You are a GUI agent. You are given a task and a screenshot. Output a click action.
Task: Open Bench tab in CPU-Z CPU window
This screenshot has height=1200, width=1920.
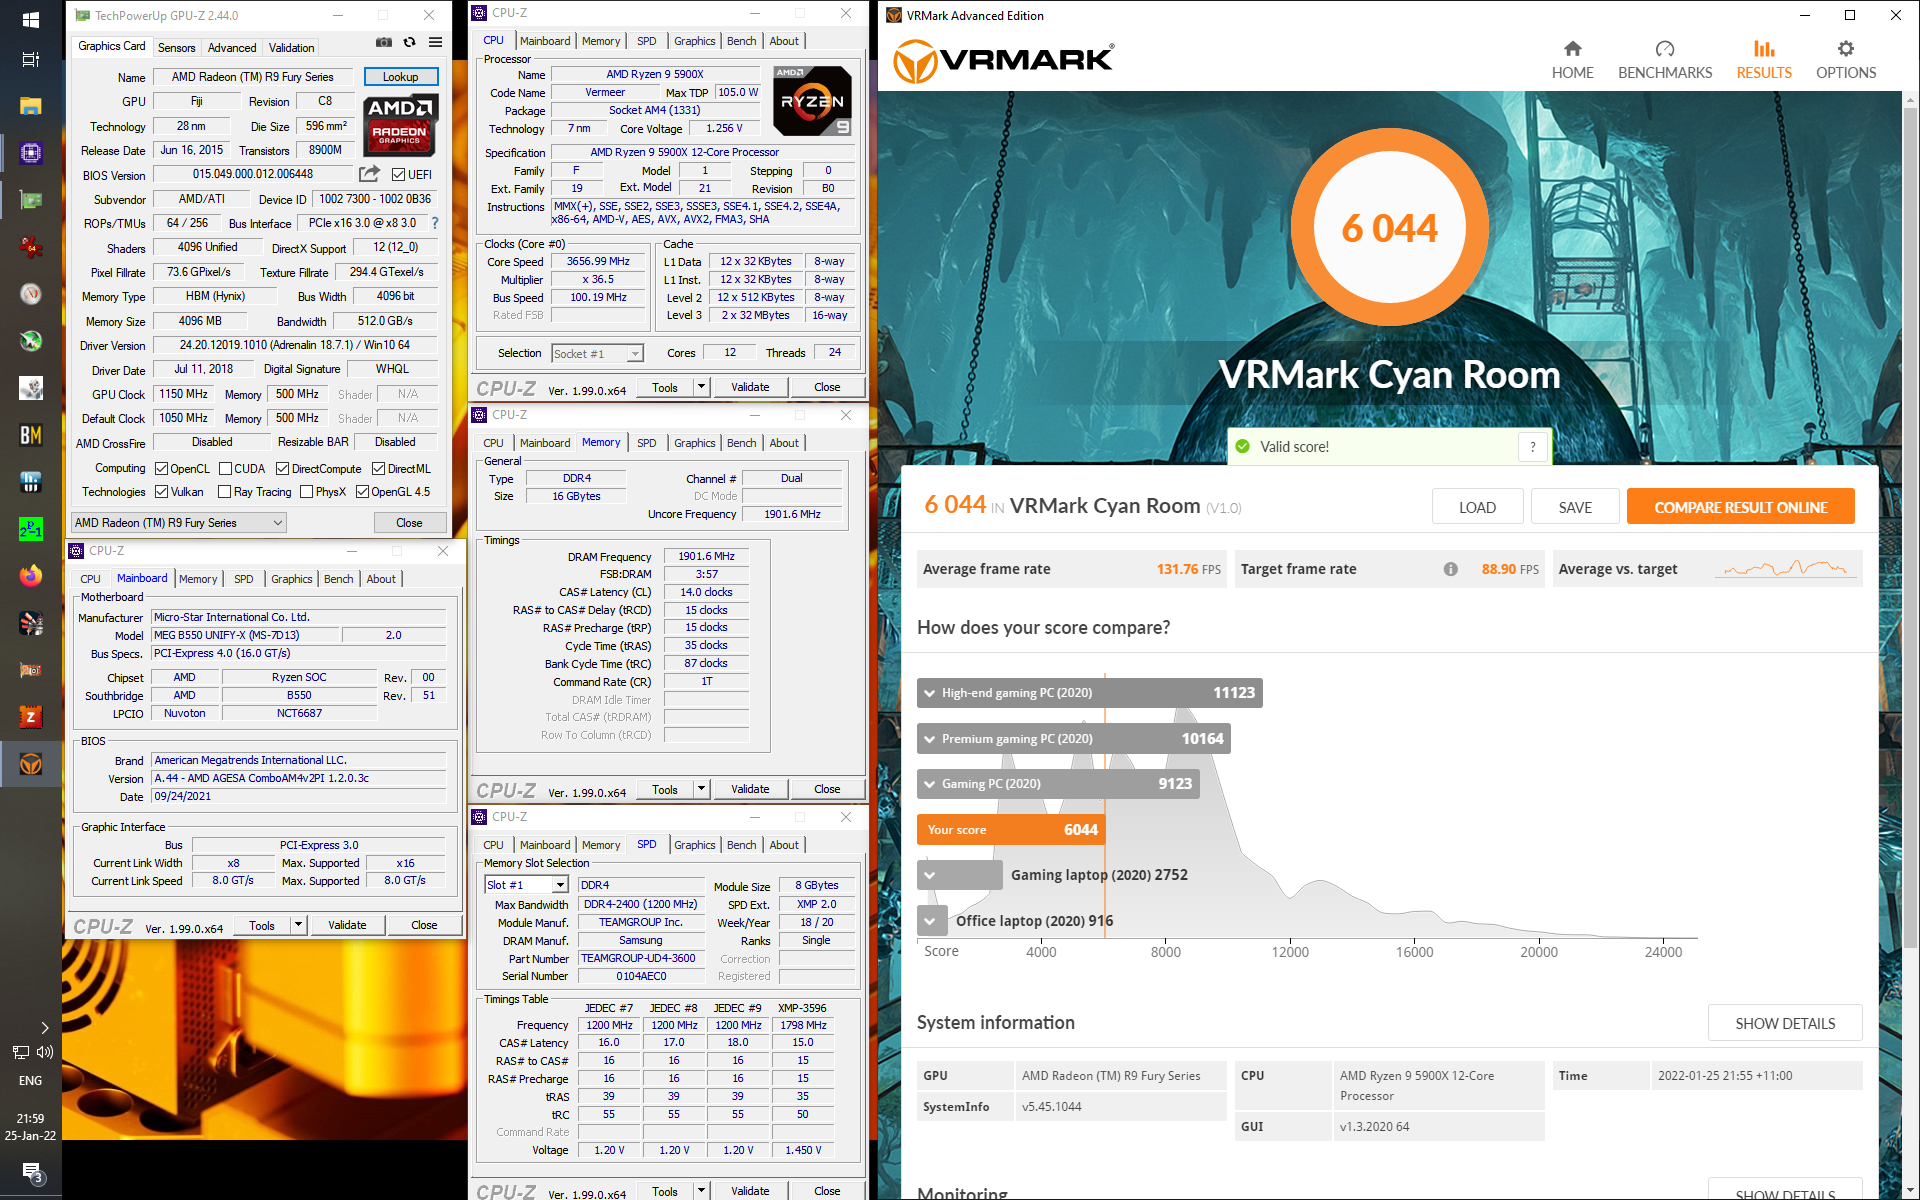pos(742,41)
